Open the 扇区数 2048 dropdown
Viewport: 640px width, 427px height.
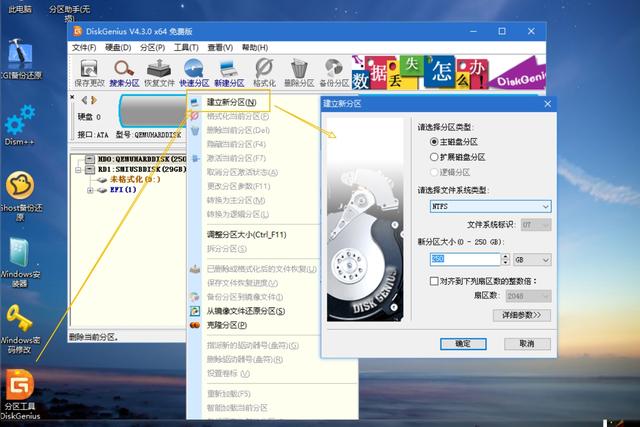529,296
